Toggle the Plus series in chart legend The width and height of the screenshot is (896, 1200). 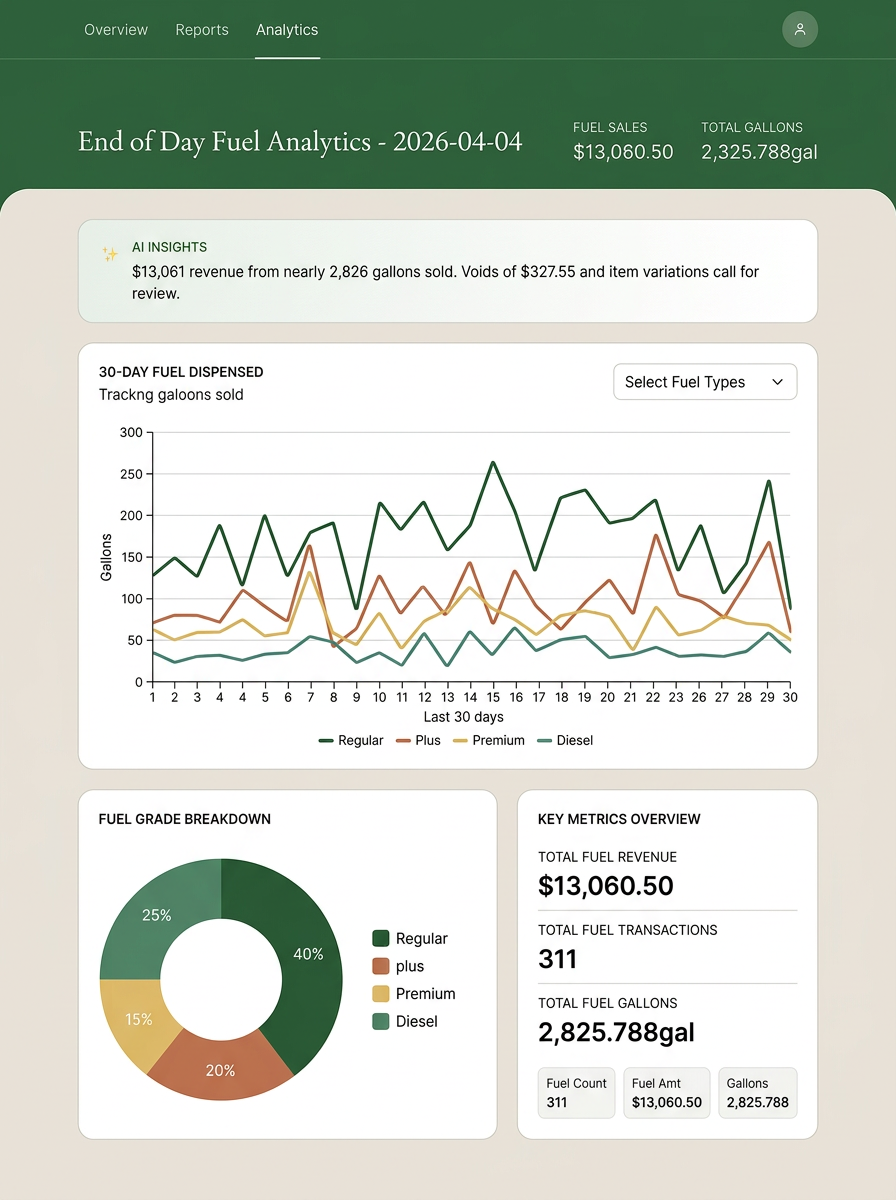tap(417, 740)
